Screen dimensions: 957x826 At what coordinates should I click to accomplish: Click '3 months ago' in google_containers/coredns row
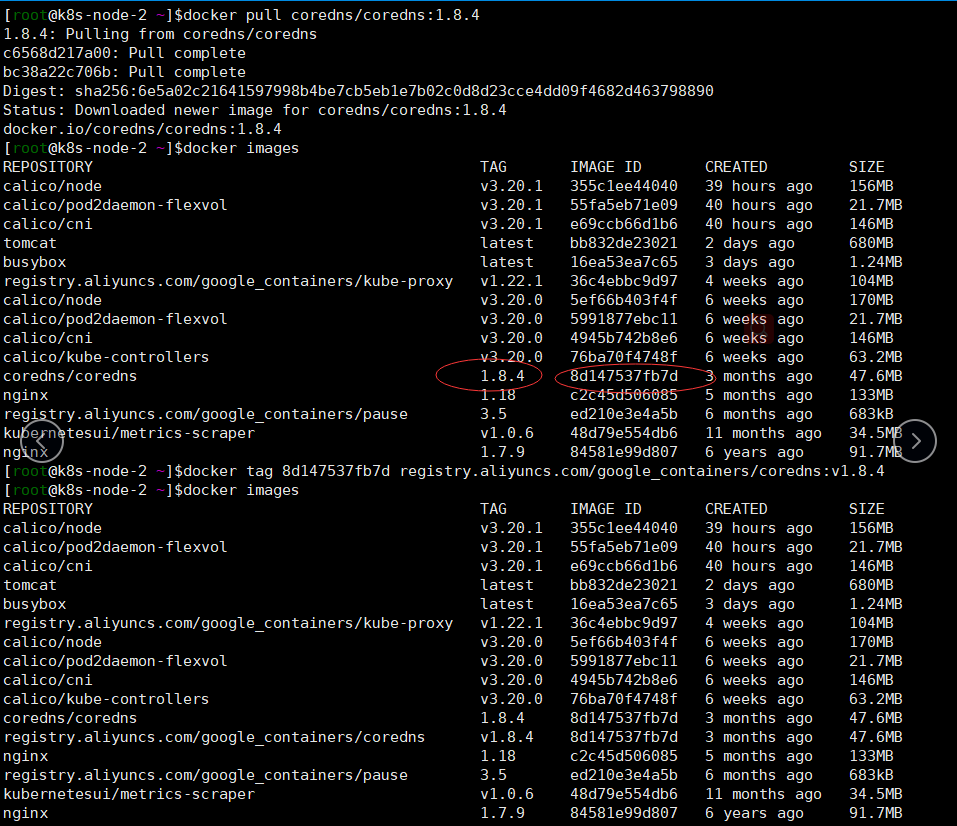pyautogui.click(x=759, y=737)
